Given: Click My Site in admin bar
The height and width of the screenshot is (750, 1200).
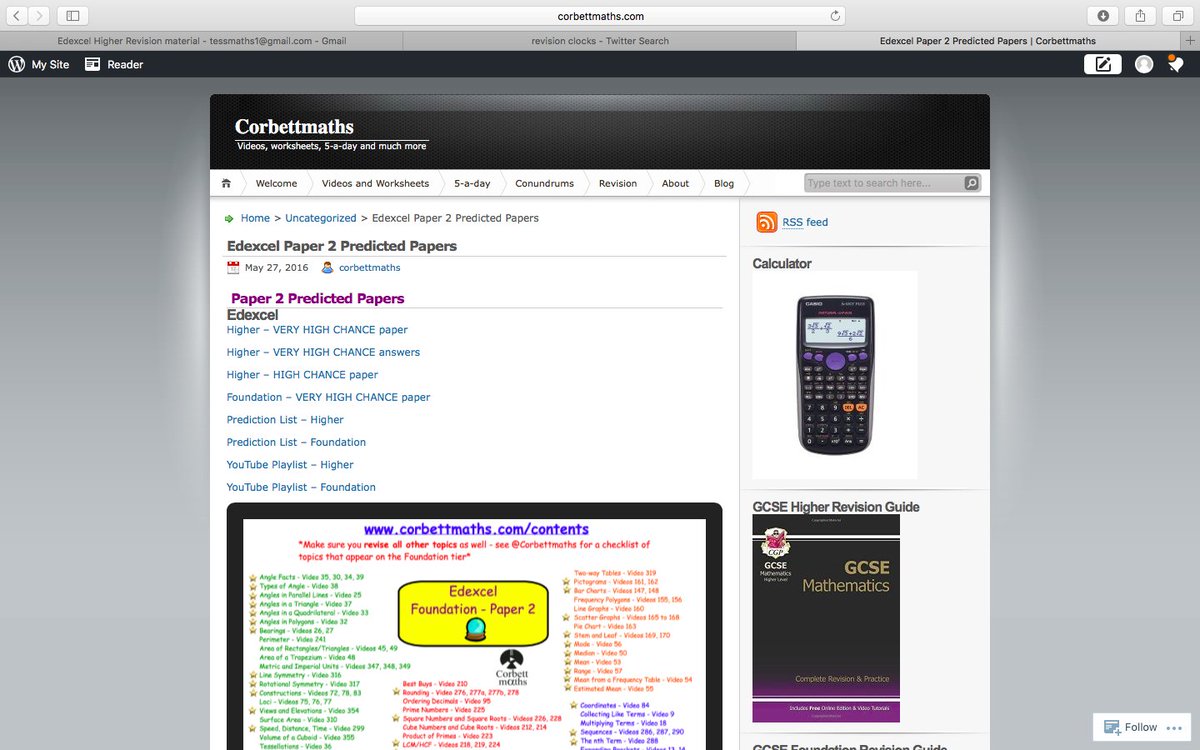Looking at the screenshot, I should pyautogui.click(x=50, y=64).
